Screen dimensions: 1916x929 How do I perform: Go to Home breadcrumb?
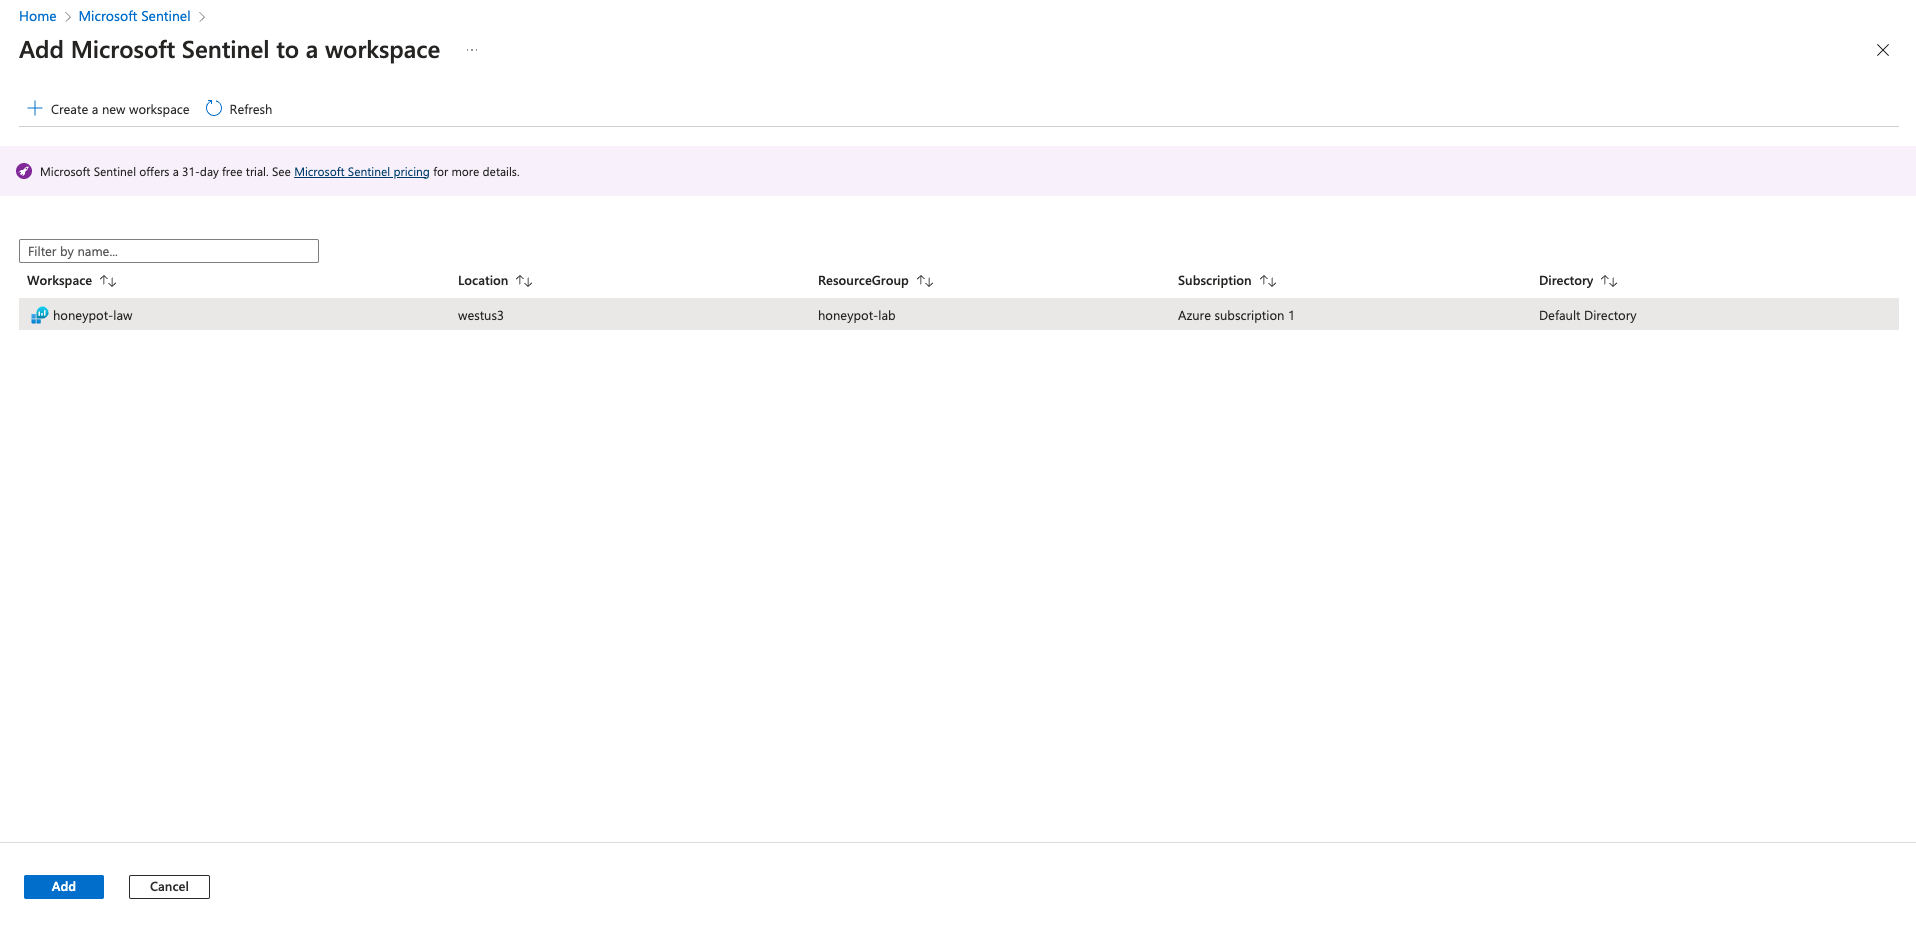(x=38, y=16)
